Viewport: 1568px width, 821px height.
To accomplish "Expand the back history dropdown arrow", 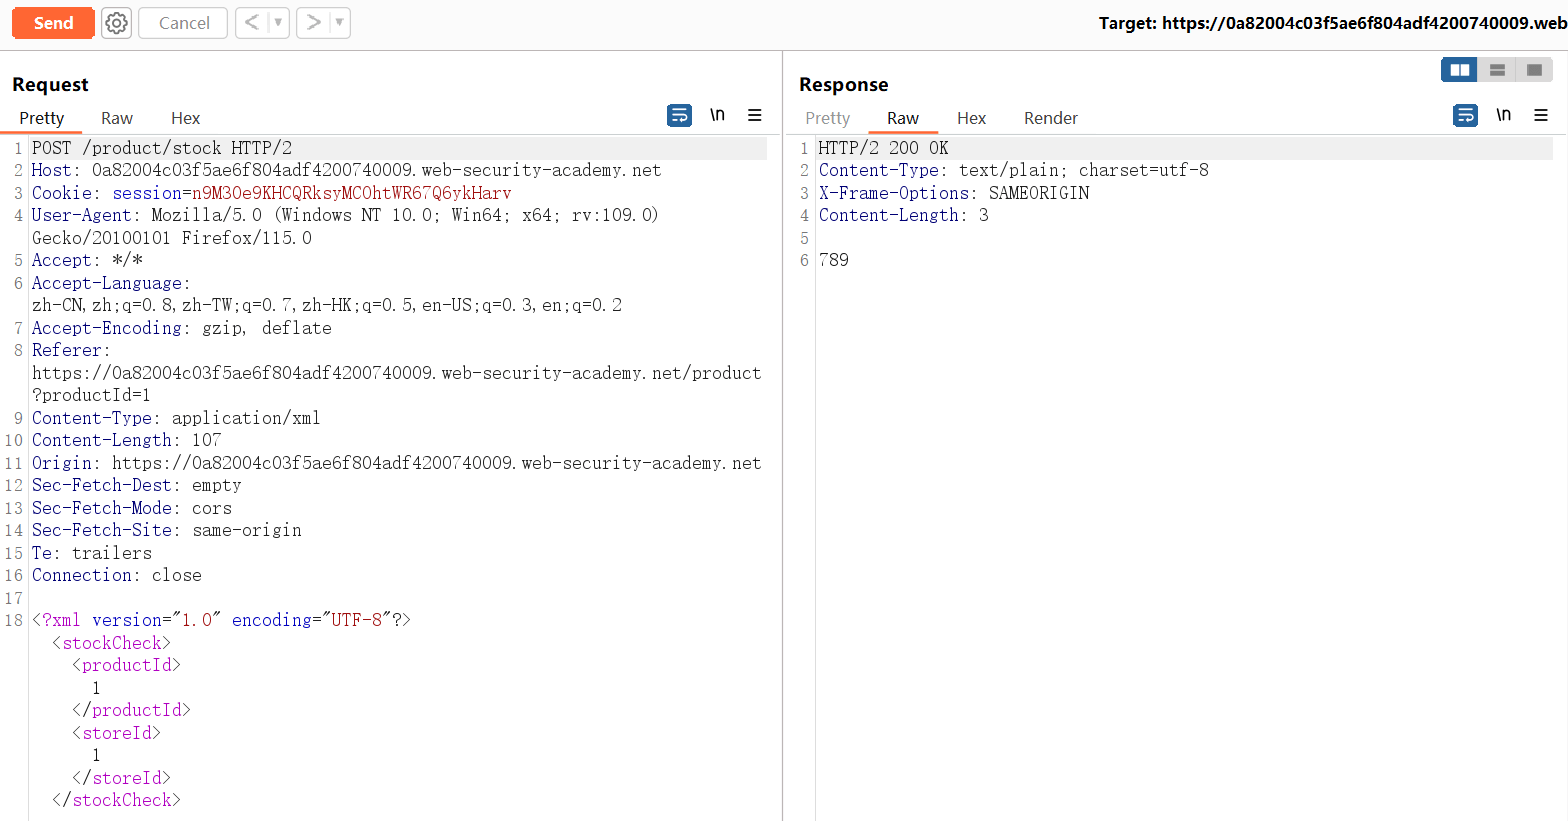I will [278, 23].
